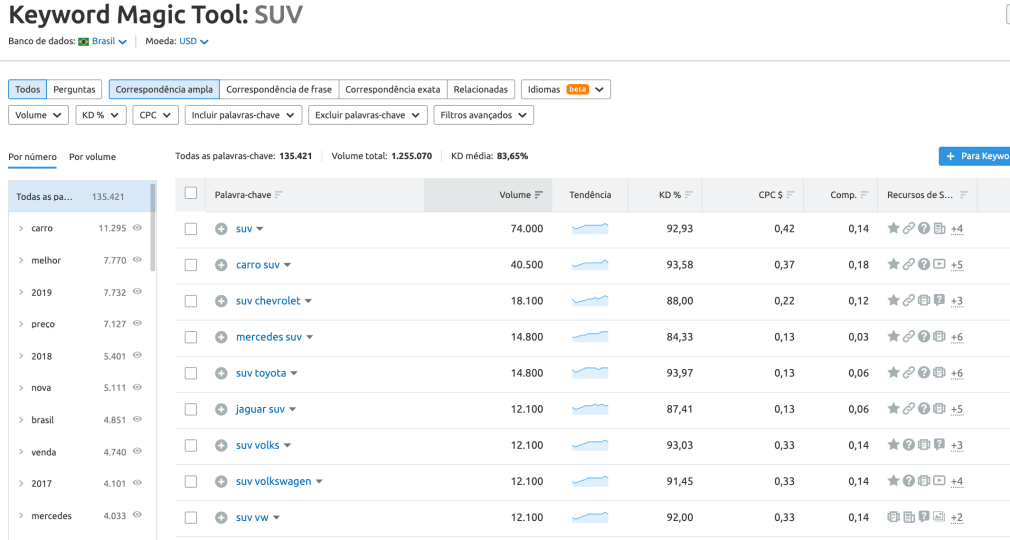Add 'jaguar suv' with the plus icon
The width and height of the screenshot is (1010, 540).
point(221,409)
